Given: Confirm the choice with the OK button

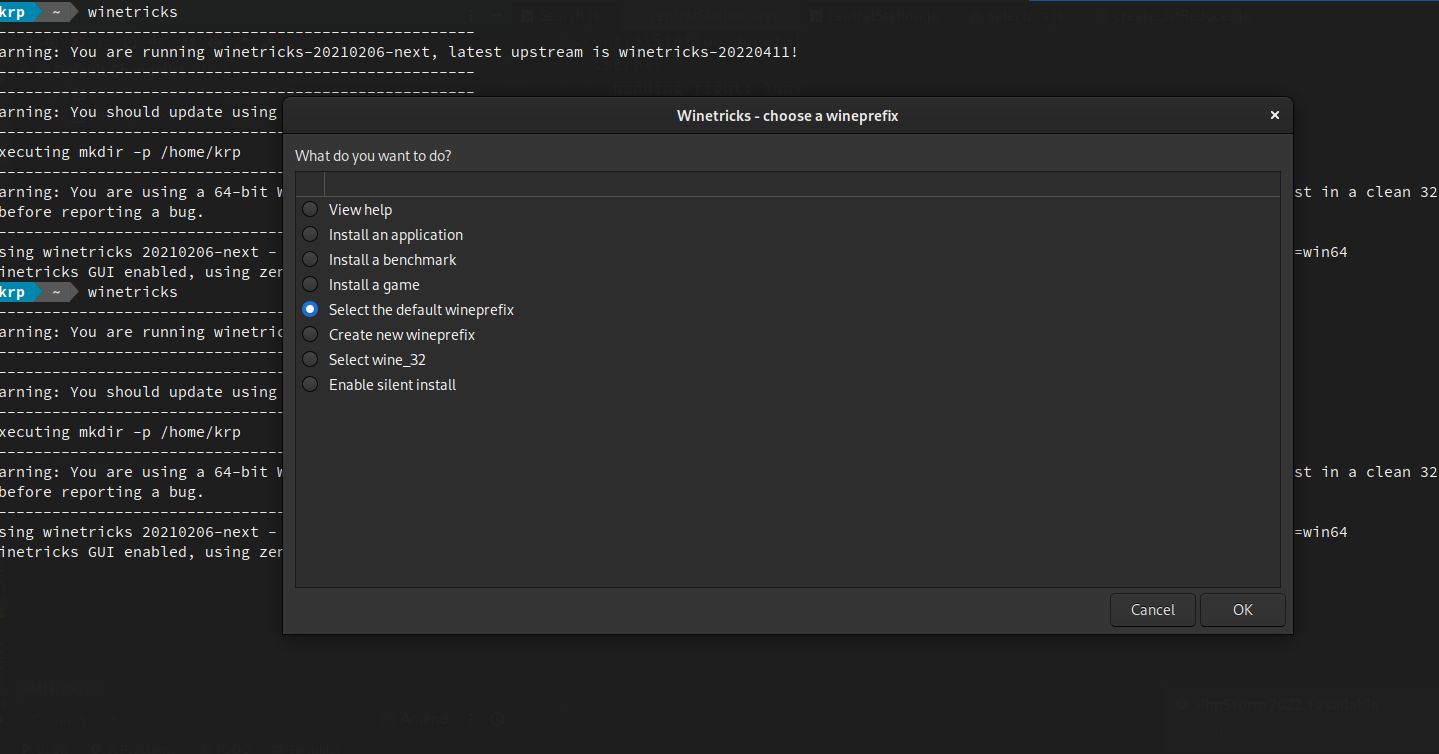Looking at the screenshot, I should click(x=1243, y=610).
